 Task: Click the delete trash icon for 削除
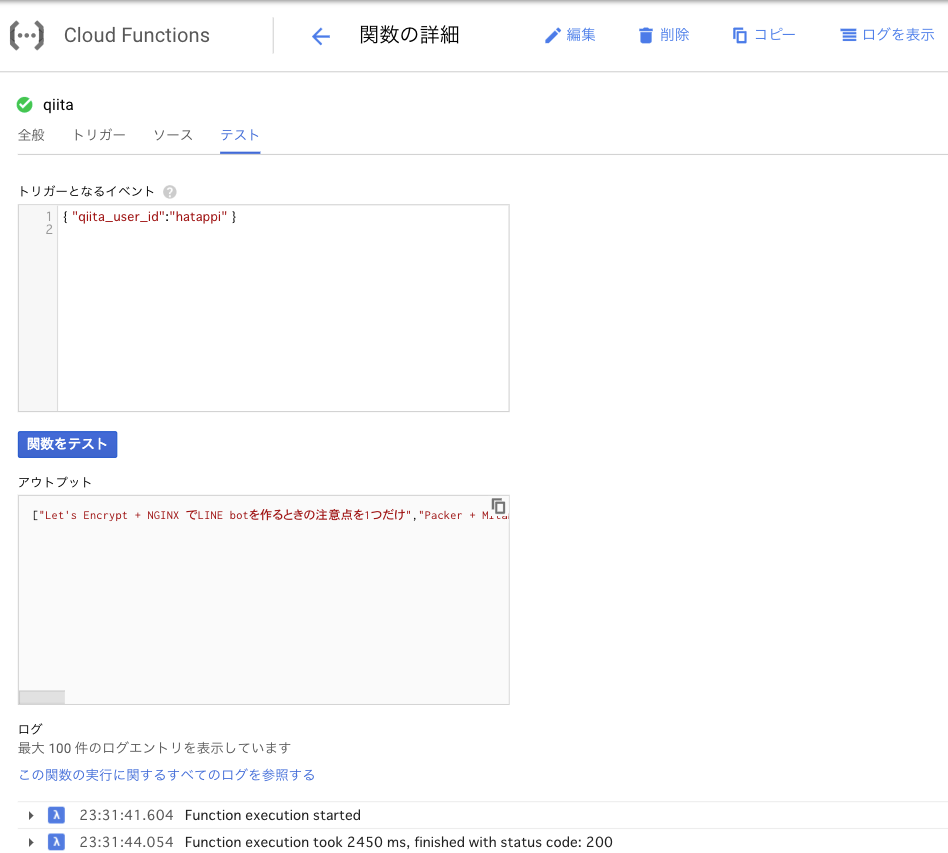[645, 34]
